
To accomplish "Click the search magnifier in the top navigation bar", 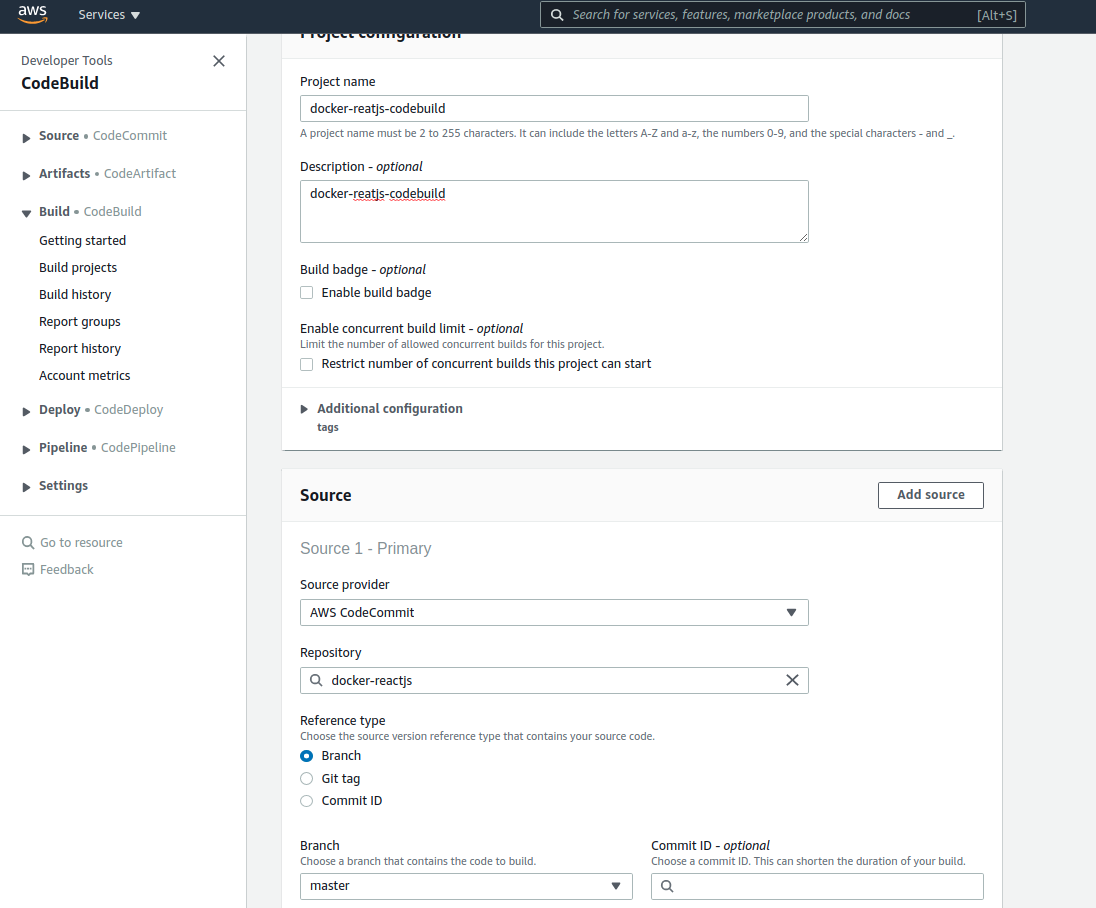I will point(557,14).
